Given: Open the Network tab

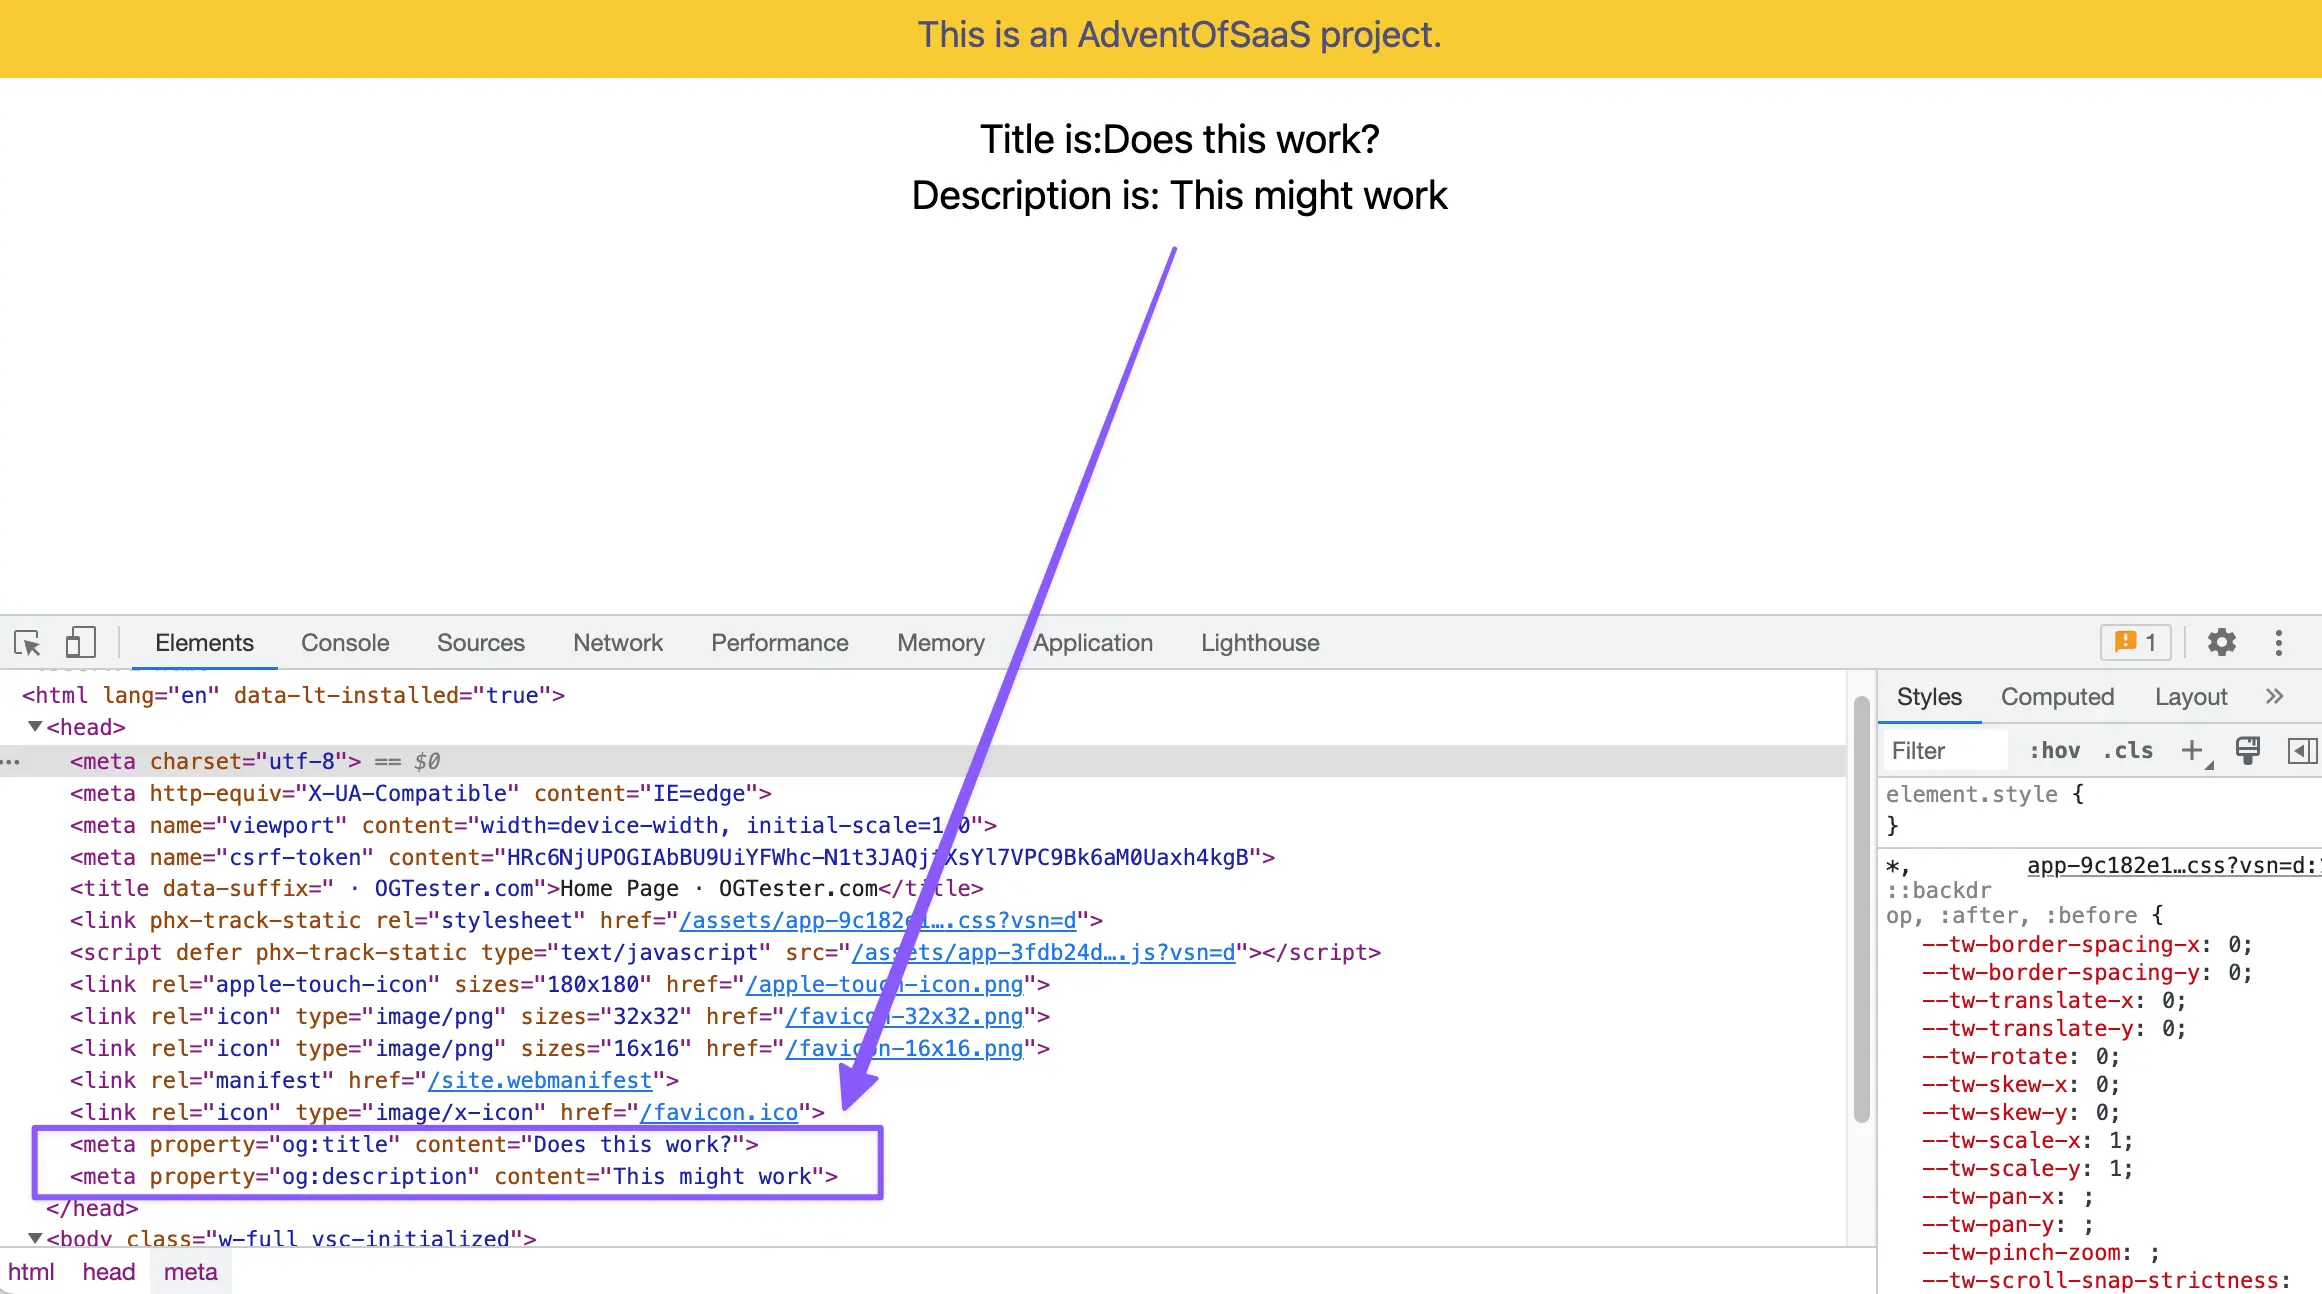Looking at the screenshot, I should click(x=617, y=643).
